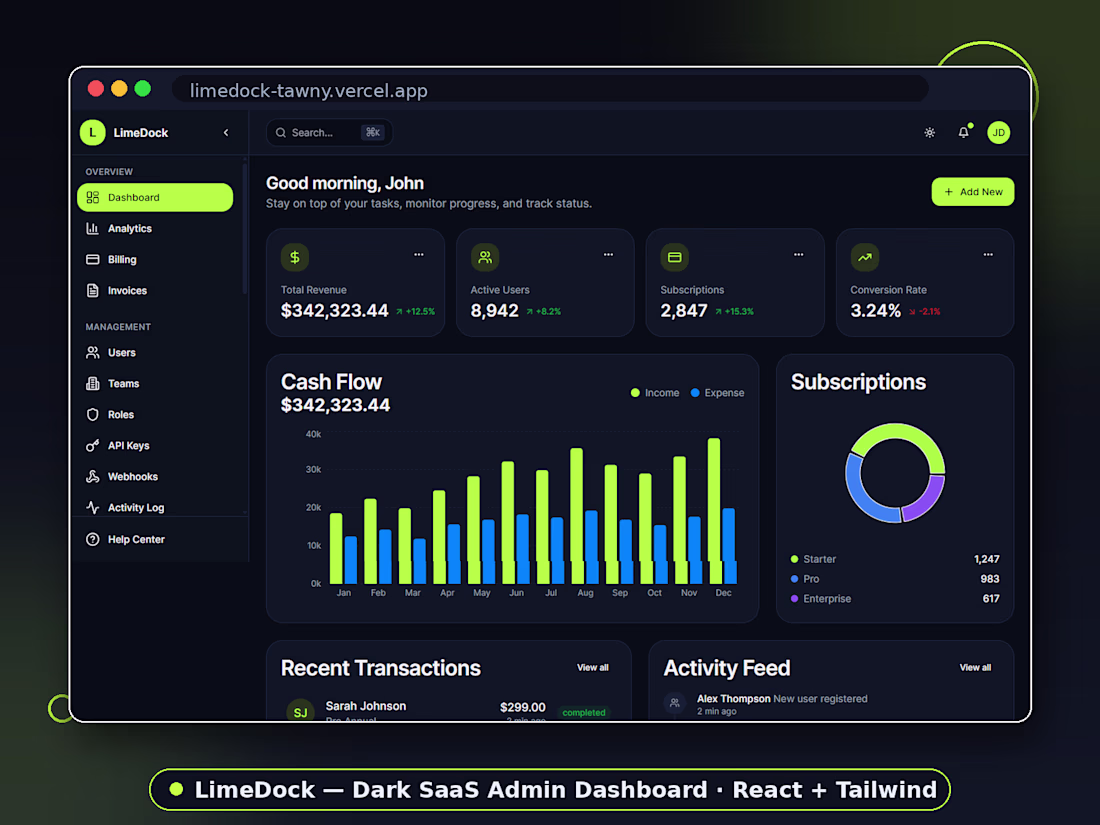
Task: Open Total Revenue card options menu
Action: tap(419, 255)
